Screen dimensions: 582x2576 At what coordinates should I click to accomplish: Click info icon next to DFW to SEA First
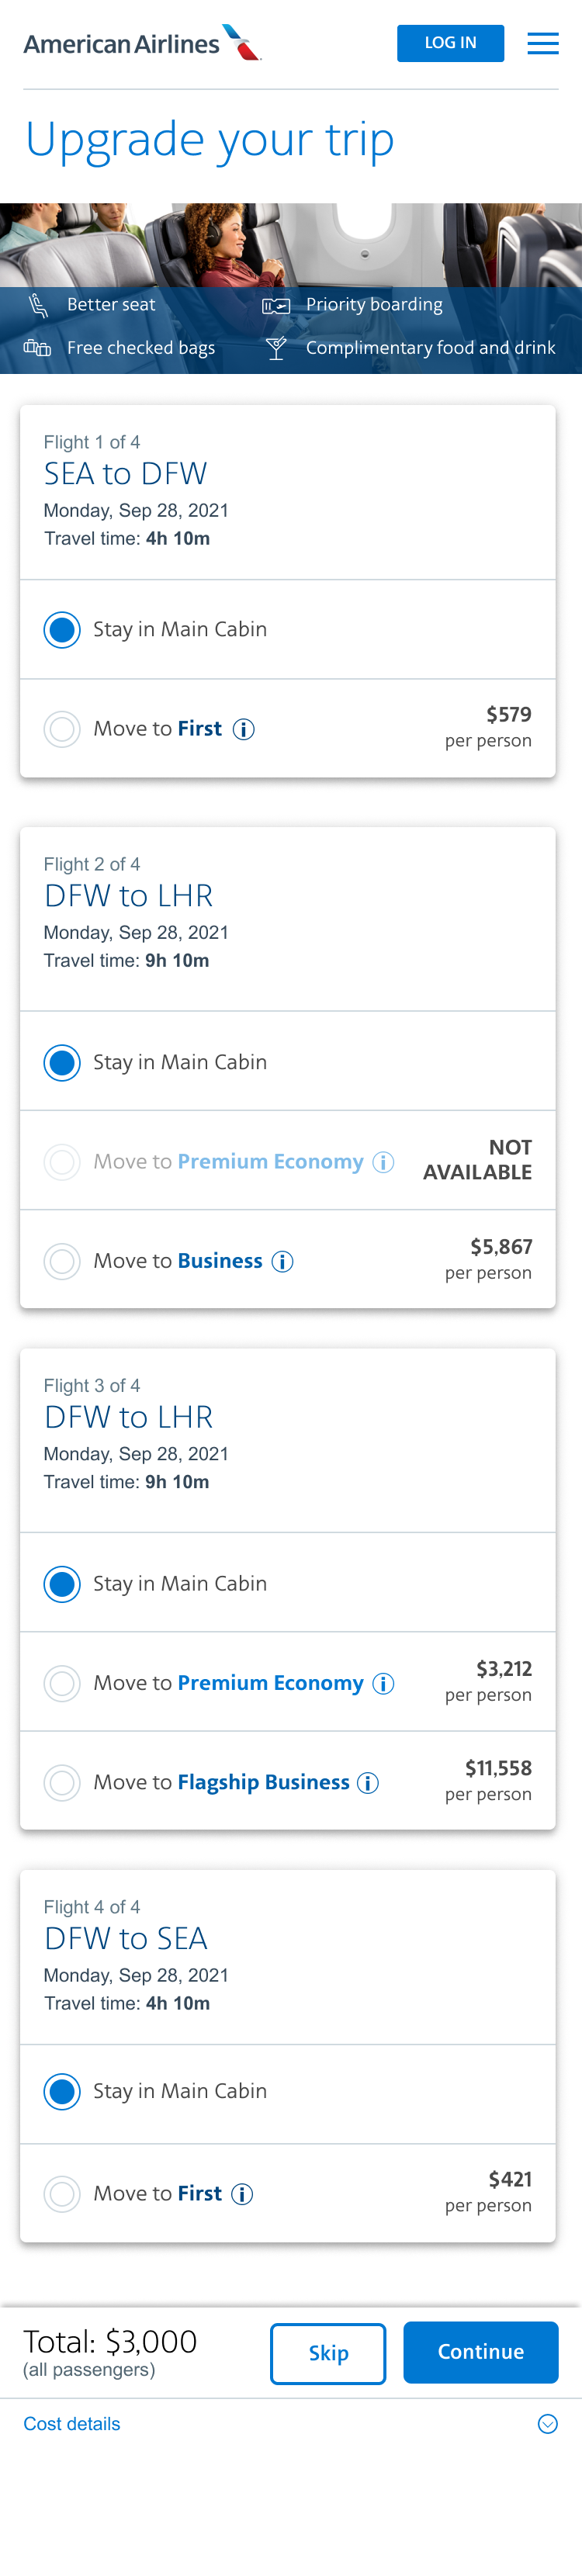242,2193
